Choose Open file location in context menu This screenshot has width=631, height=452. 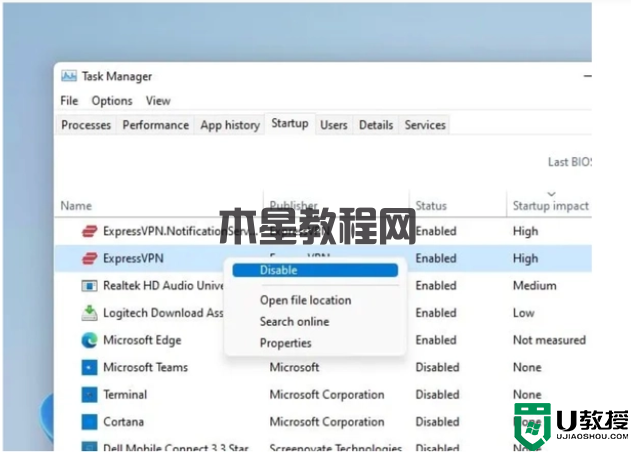305,300
